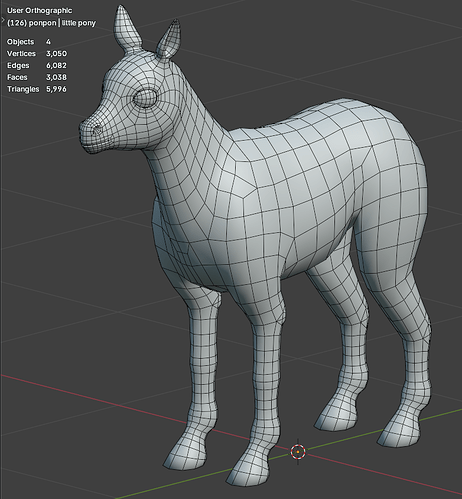The image size is (462, 499).
Task: Click the pony's nostril on the muzzle
Action: [97, 129]
